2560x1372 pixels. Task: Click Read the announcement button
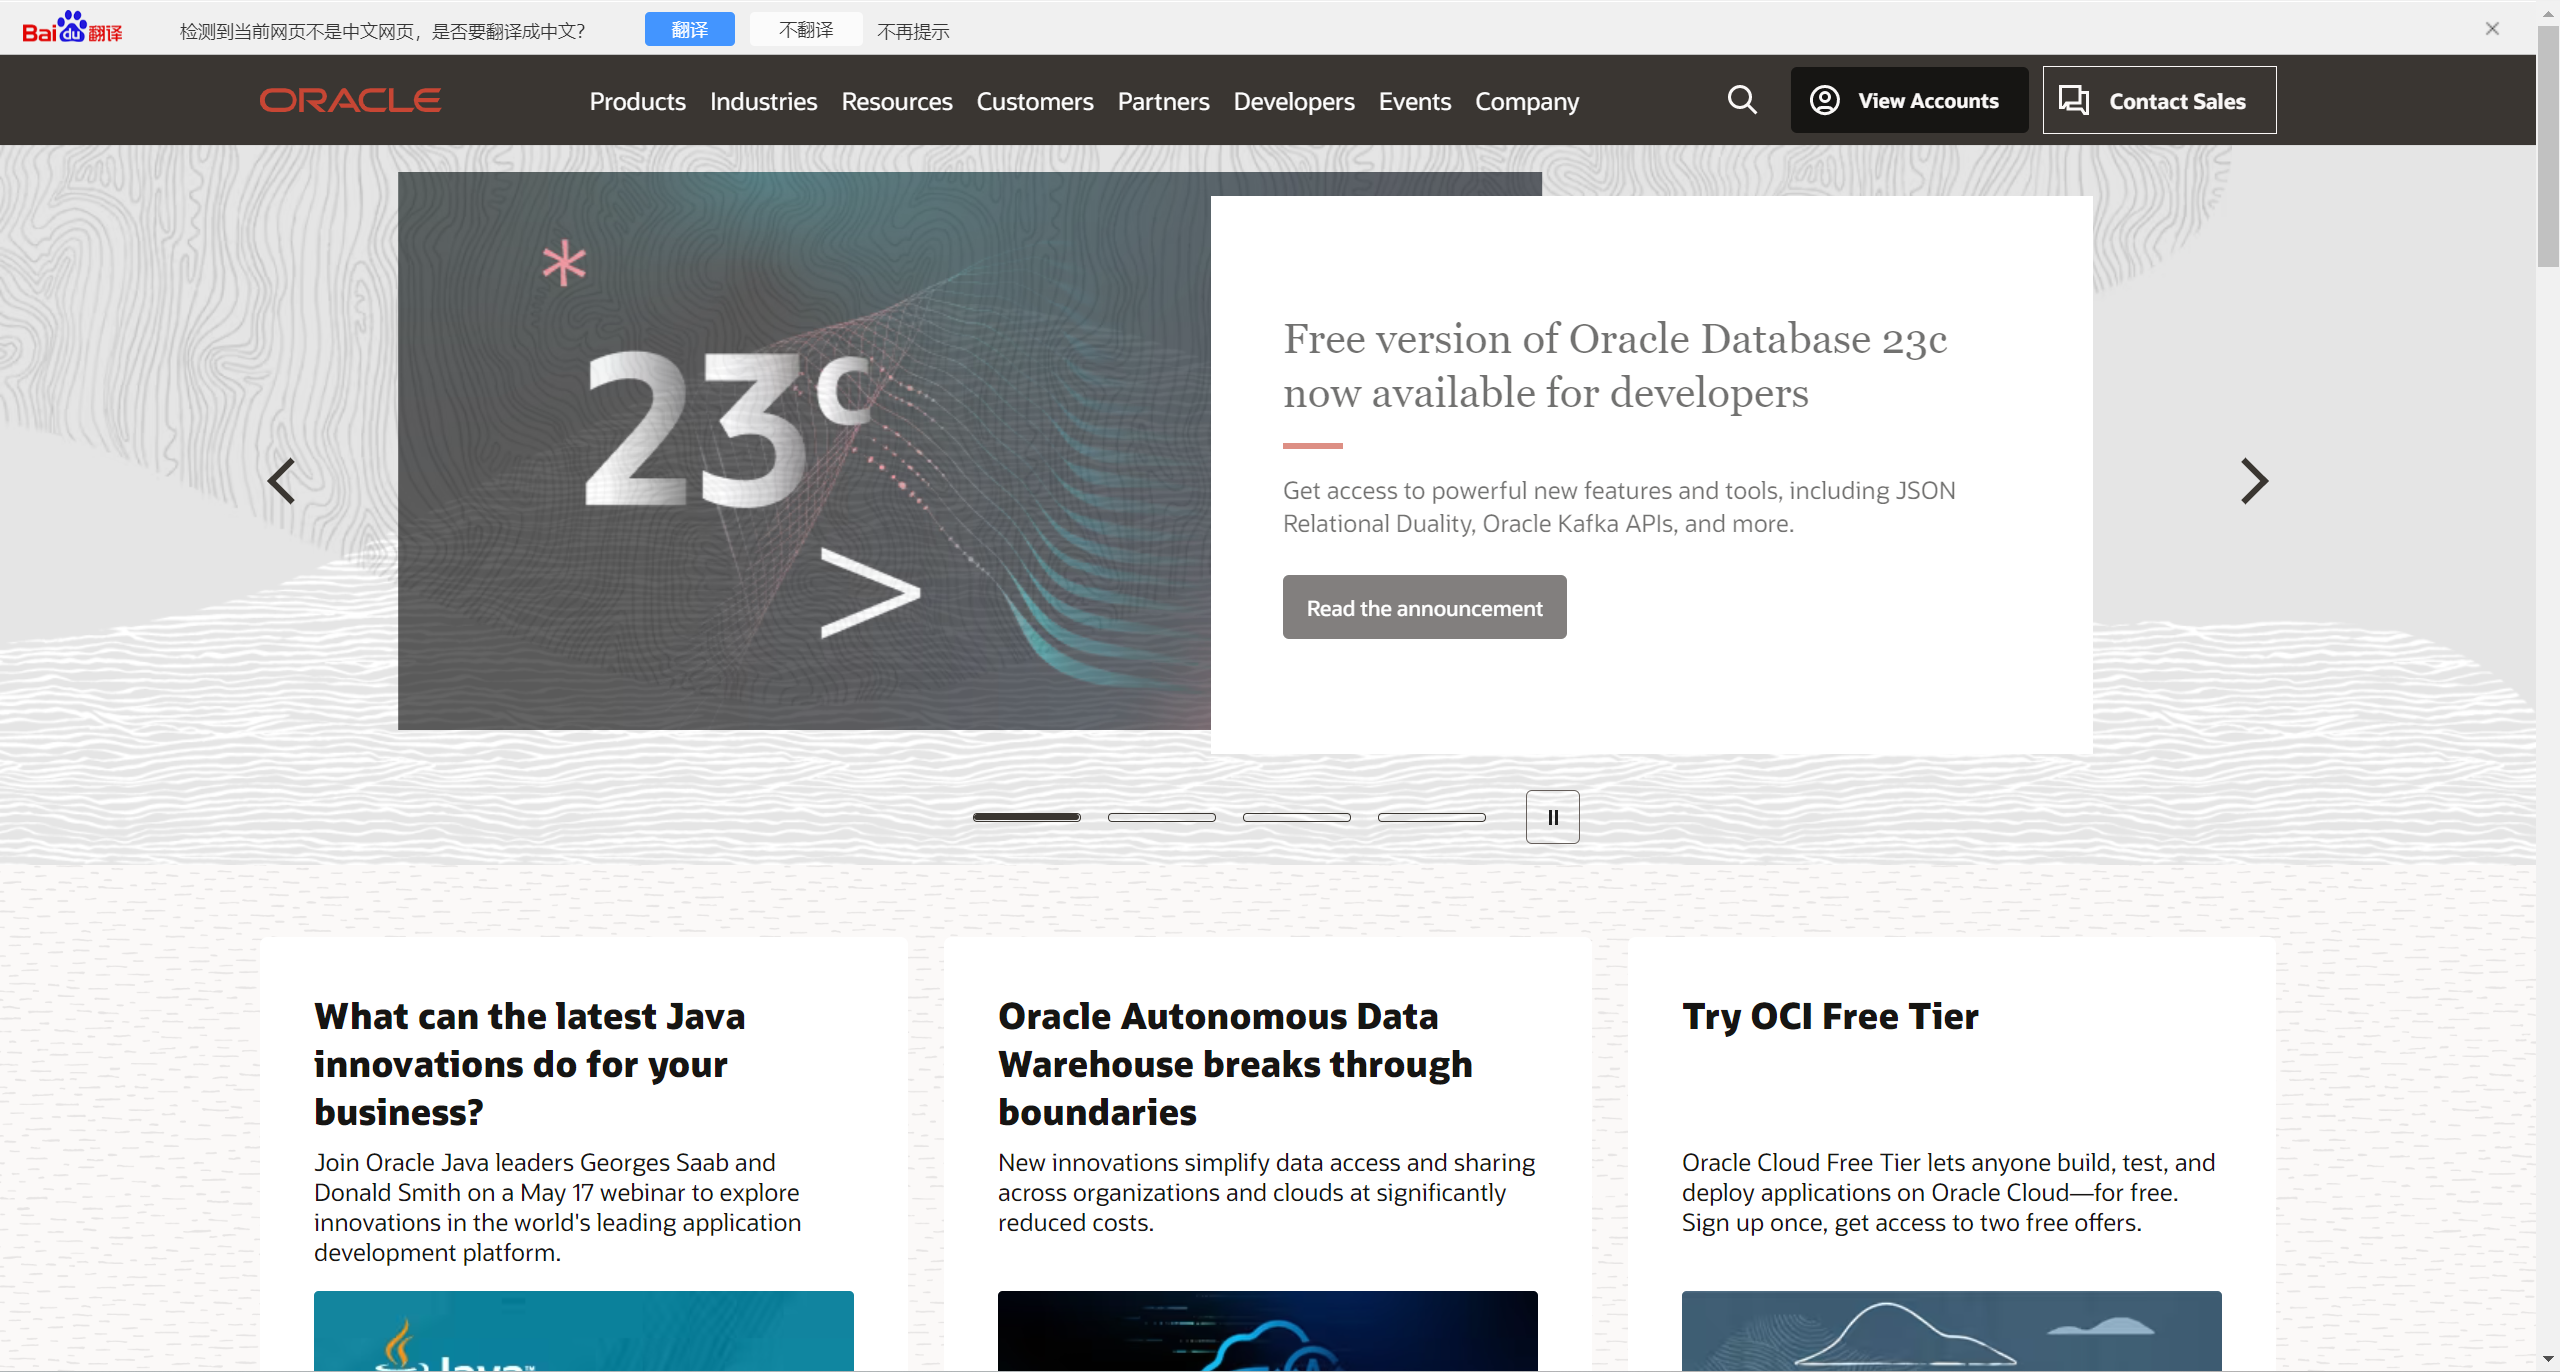coord(1424,607)
